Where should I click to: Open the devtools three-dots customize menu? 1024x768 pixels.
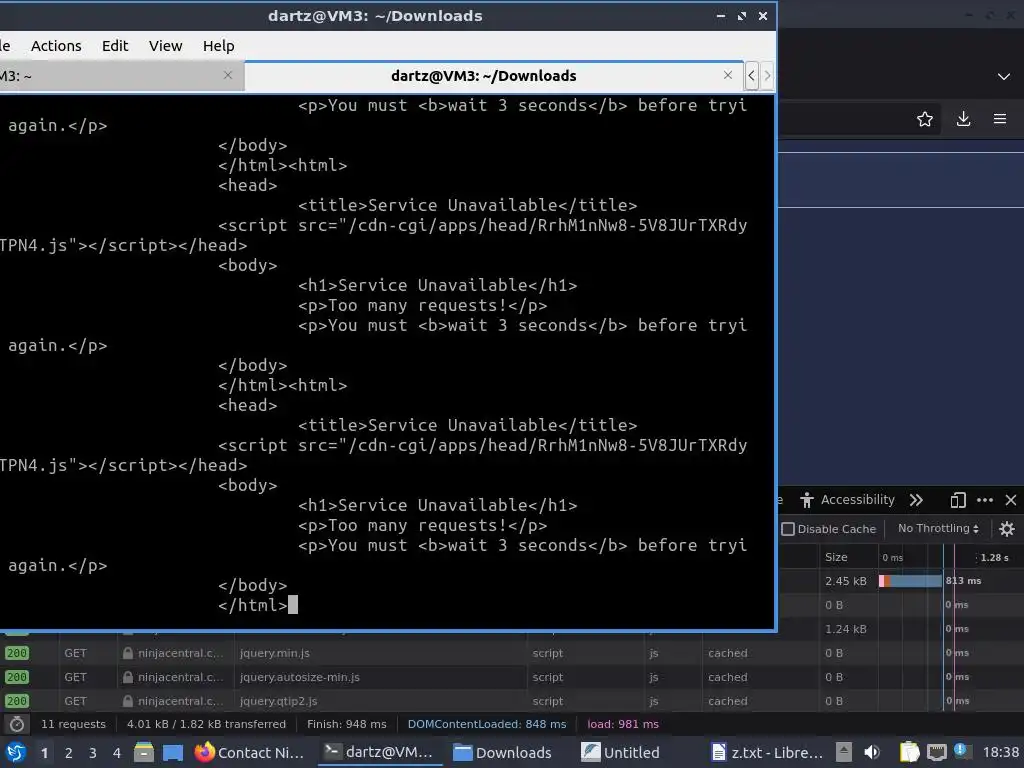tap(985, 500)
